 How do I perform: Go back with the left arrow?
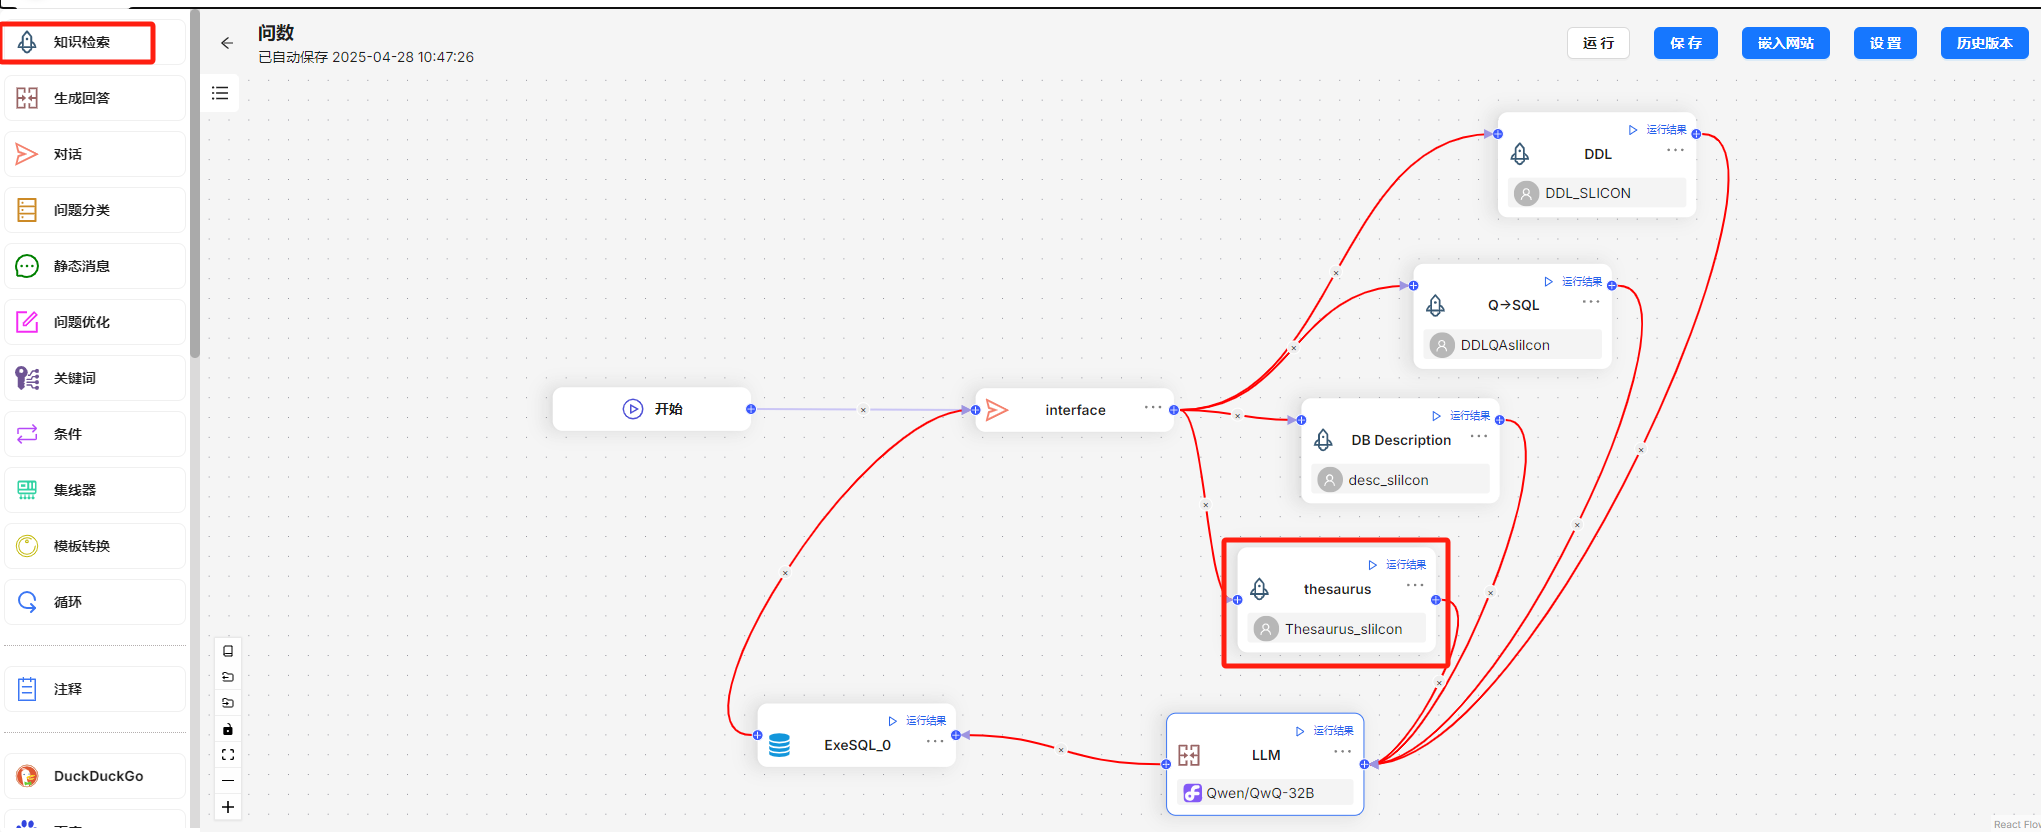tap(227, 43)
